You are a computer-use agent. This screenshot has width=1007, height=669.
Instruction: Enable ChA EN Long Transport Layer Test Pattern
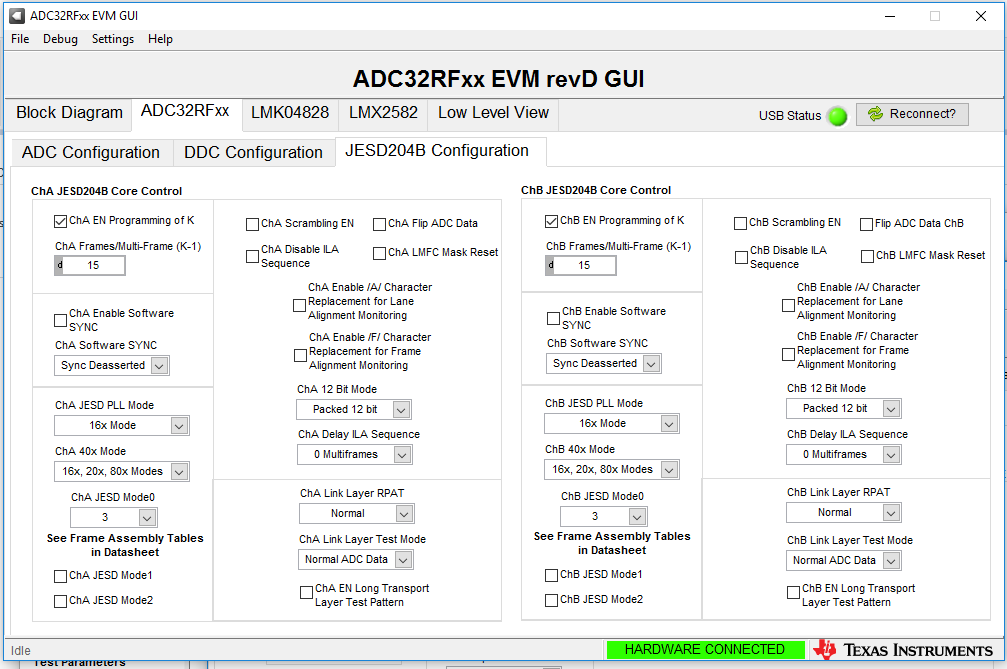point(306,593)
